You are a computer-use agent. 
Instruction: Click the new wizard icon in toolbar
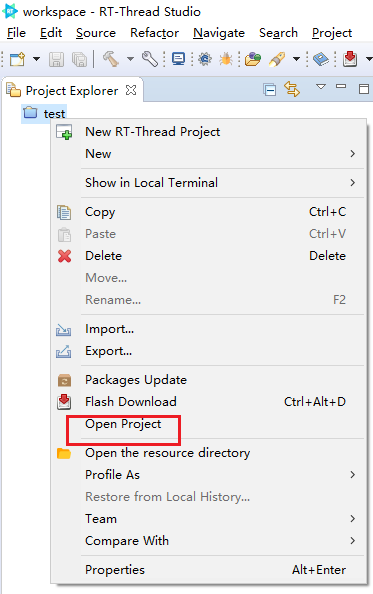point(17,59)
